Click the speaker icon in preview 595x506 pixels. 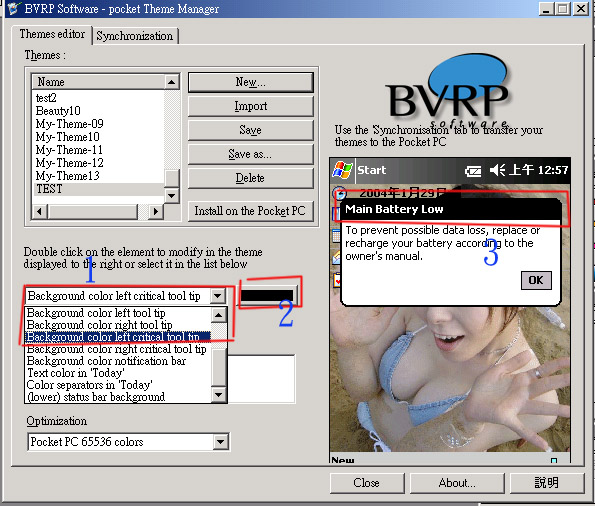497,170
